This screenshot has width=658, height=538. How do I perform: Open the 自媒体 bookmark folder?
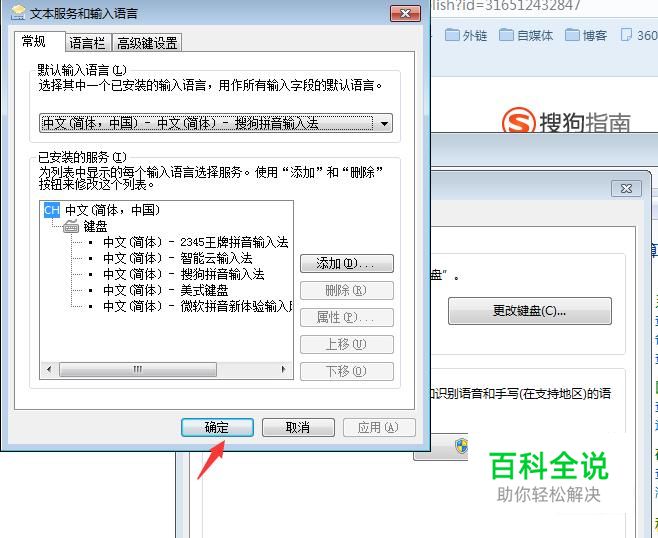click(x=526, y=35)
